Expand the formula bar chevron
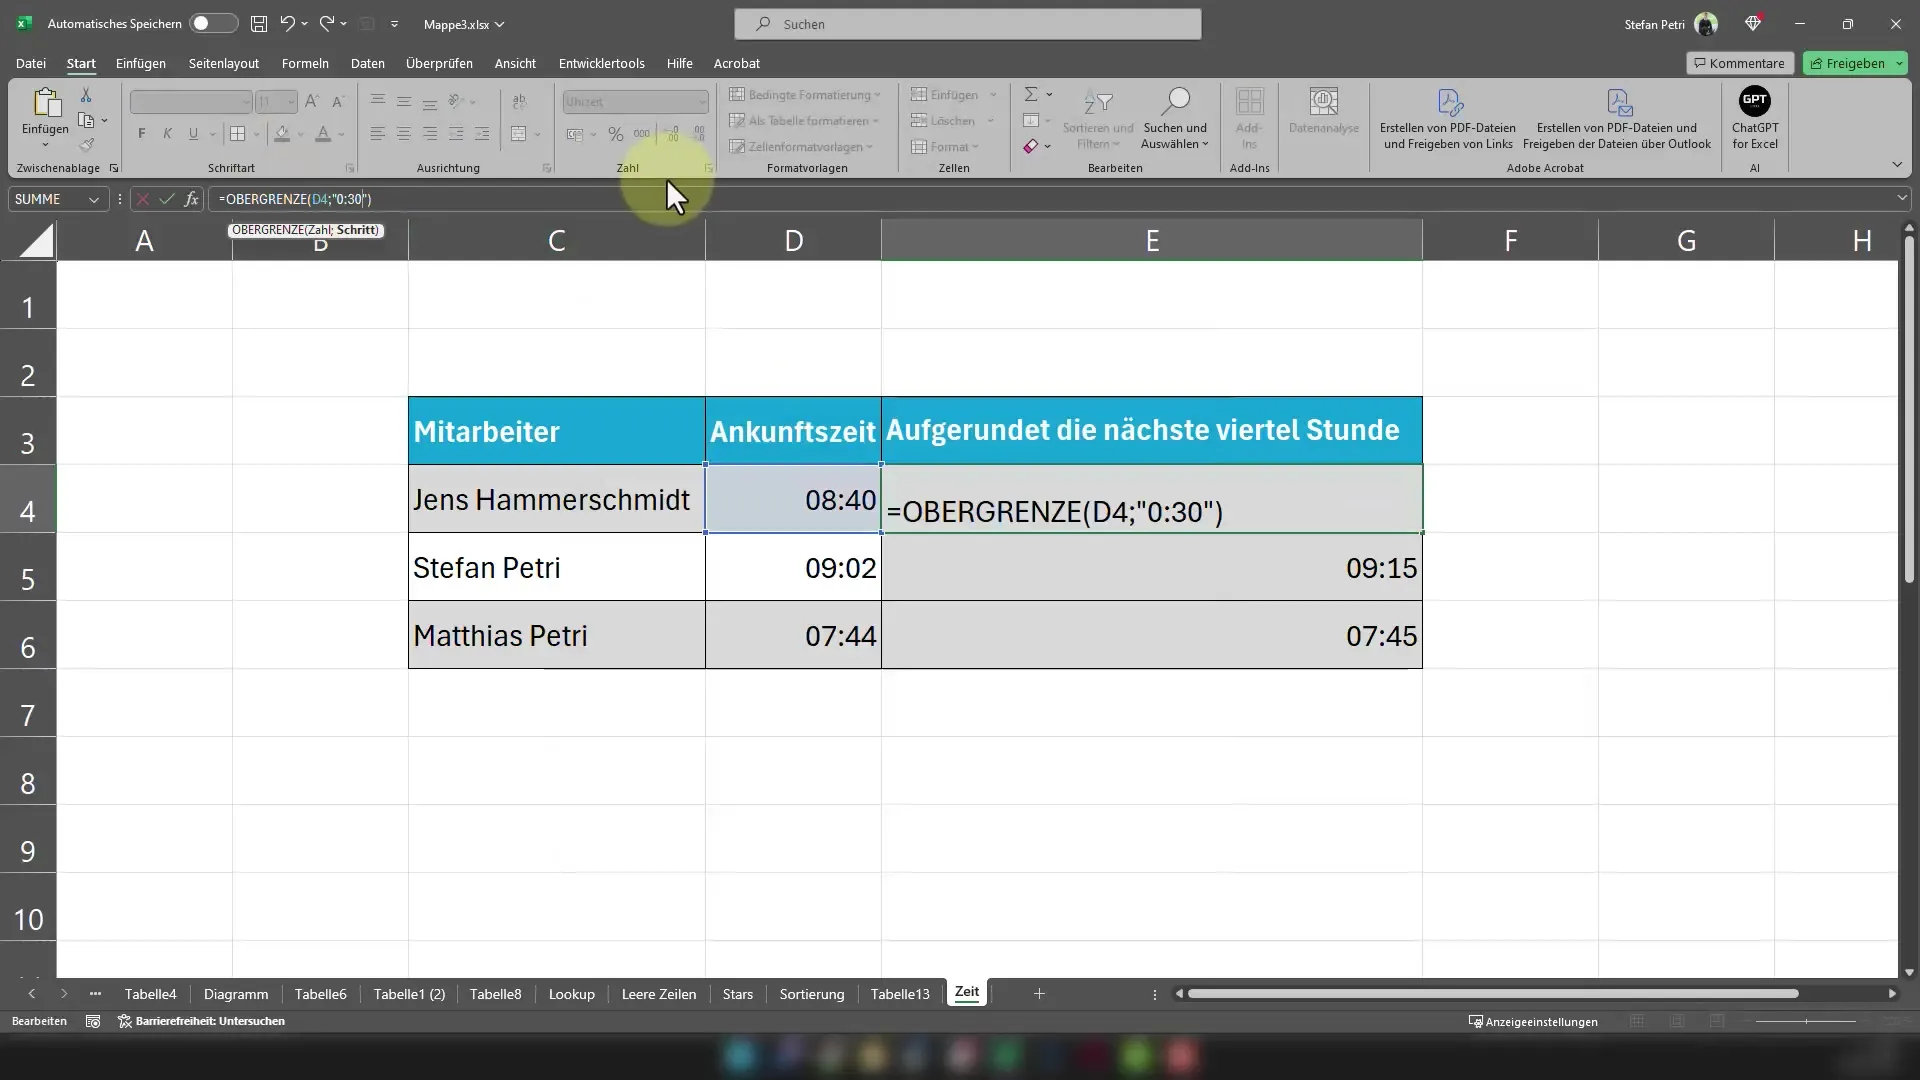1920x1080 pixels. (1901, 198)
